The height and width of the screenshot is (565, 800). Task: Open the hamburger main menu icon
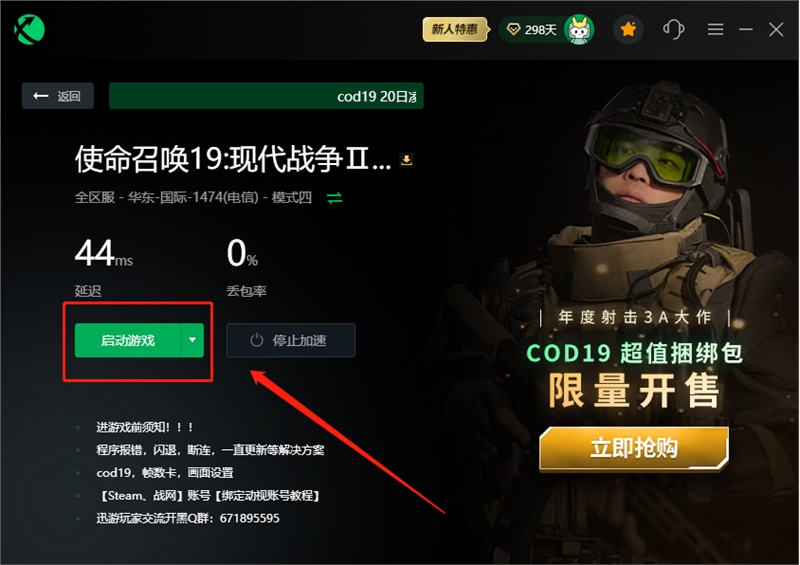click(x=715, y=30)
